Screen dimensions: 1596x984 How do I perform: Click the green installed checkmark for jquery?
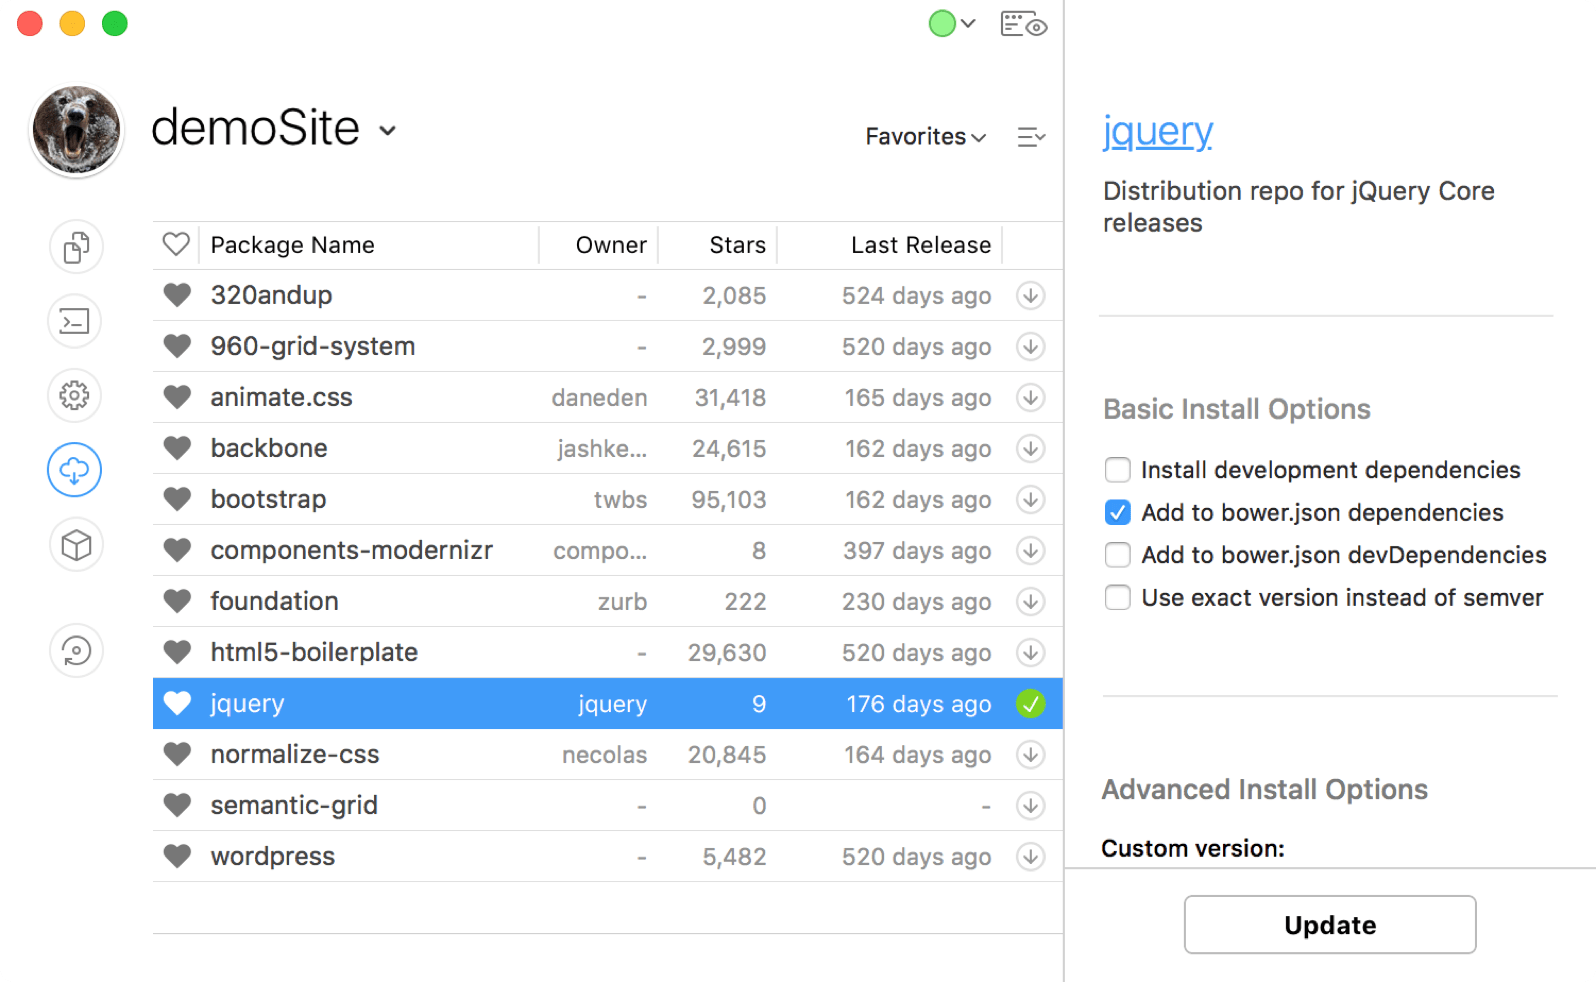coord(1031,704)
